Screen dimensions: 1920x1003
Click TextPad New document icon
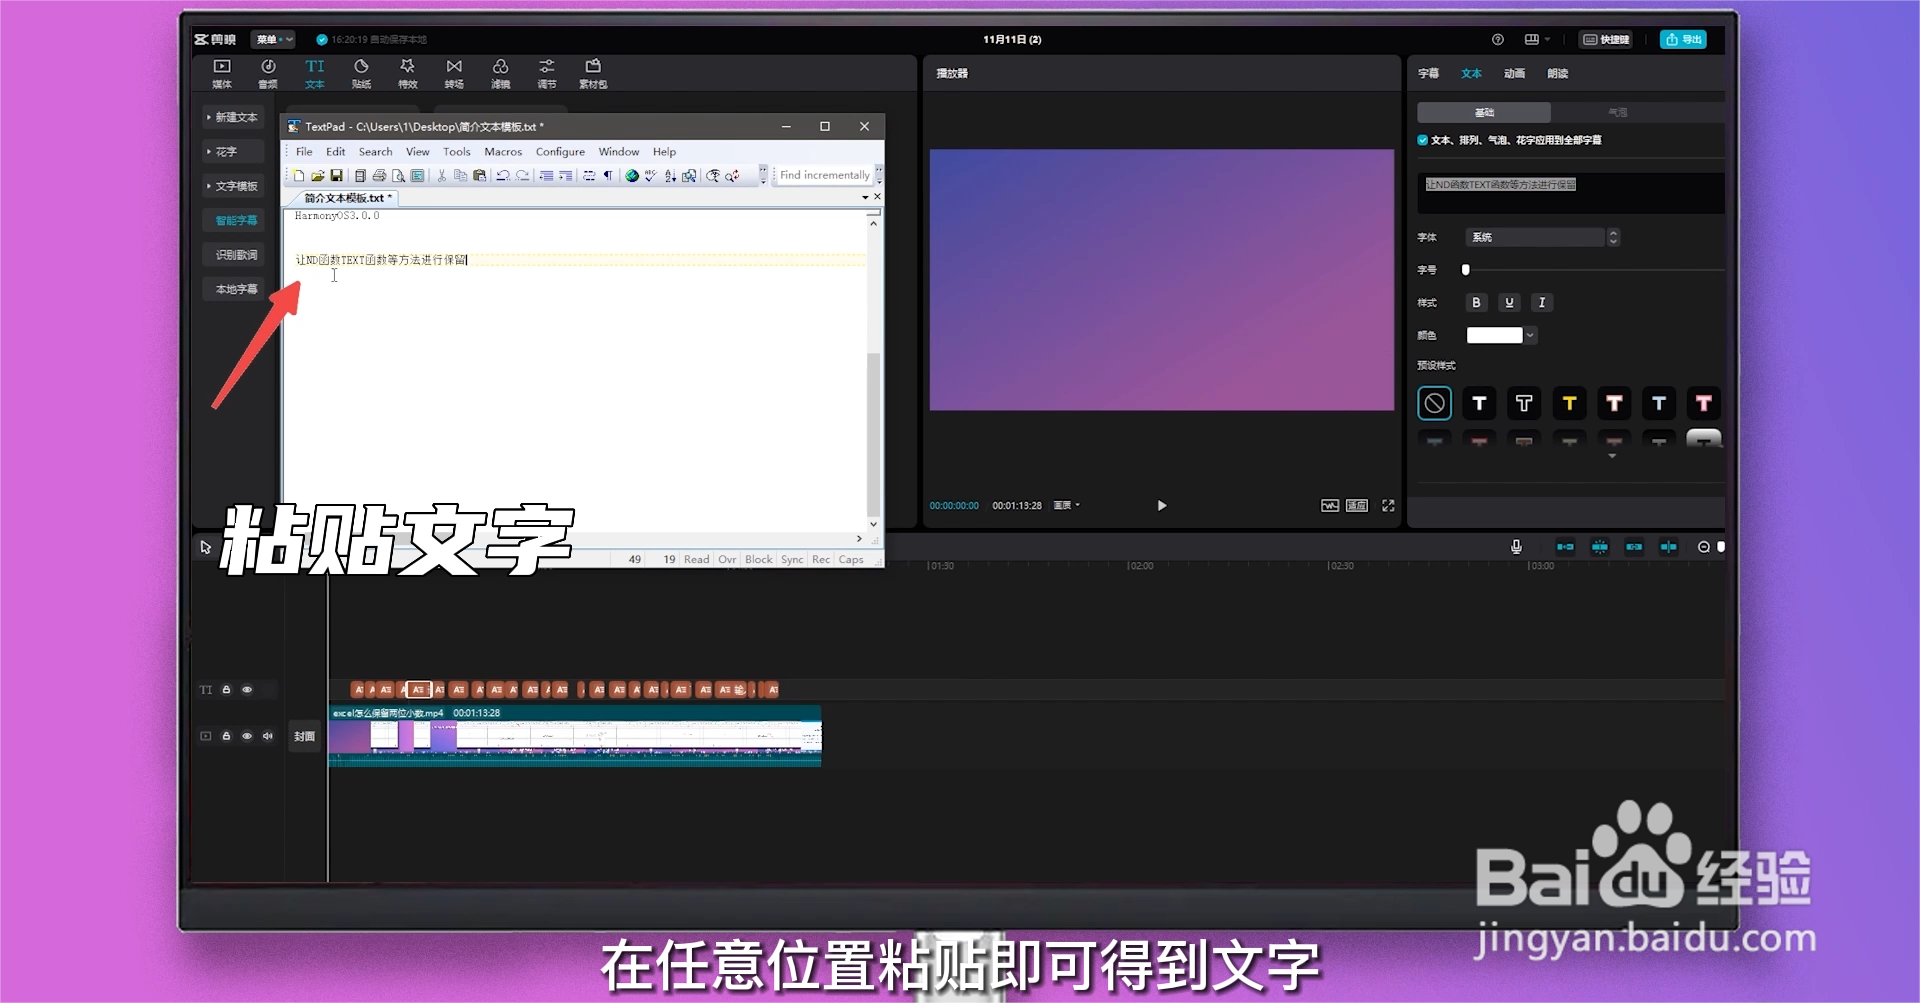[298, 176]
